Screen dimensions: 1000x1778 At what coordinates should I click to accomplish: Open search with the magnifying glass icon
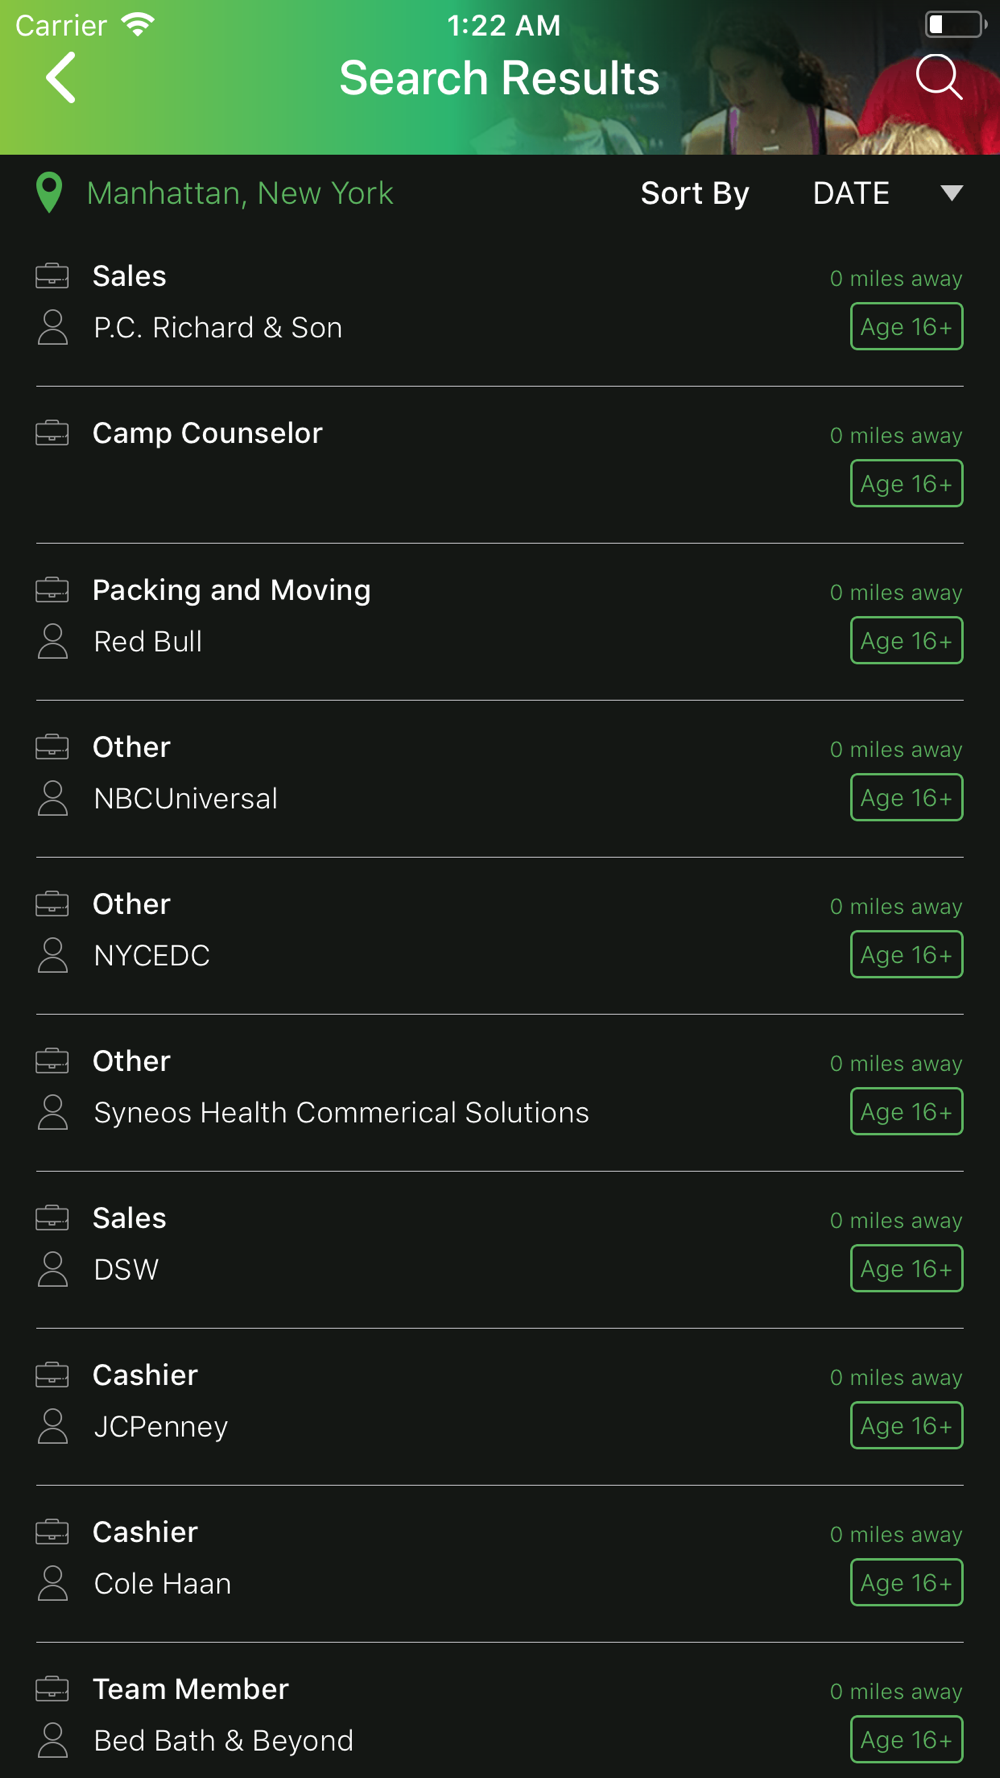[939, 77]
